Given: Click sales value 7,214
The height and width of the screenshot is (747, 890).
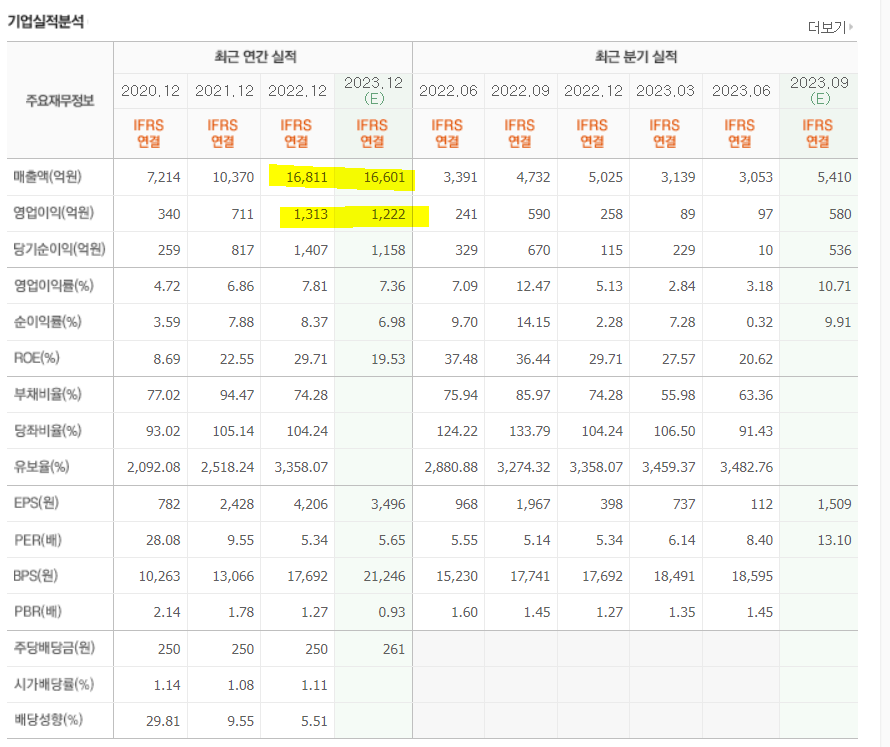Looking at the screenshot, I should click(x=163, y=177).
